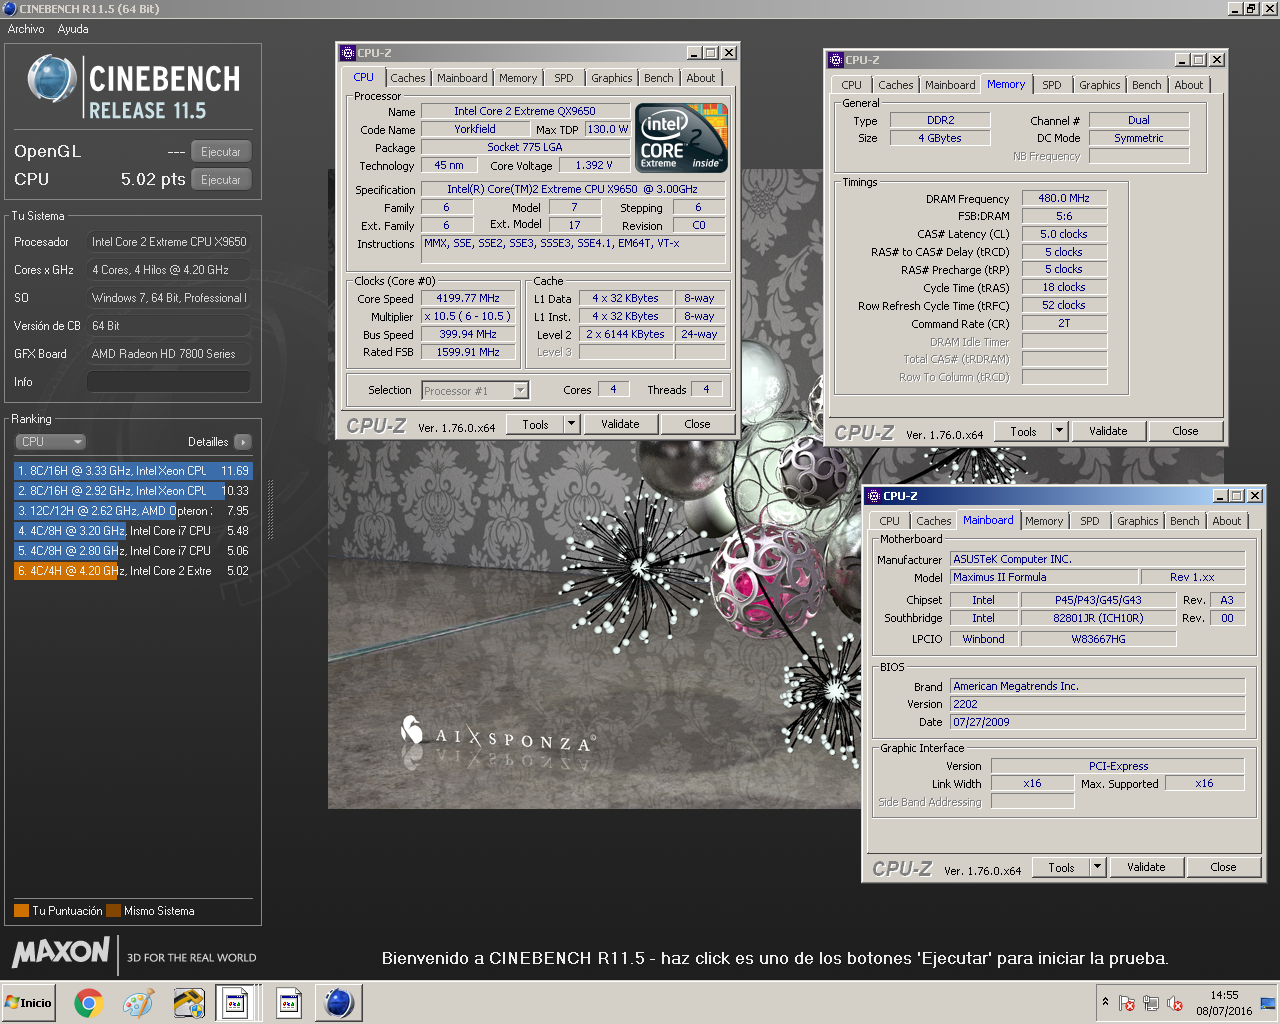
Task: Click Tools button in CPU tab window
Action: tap(535, 425)
